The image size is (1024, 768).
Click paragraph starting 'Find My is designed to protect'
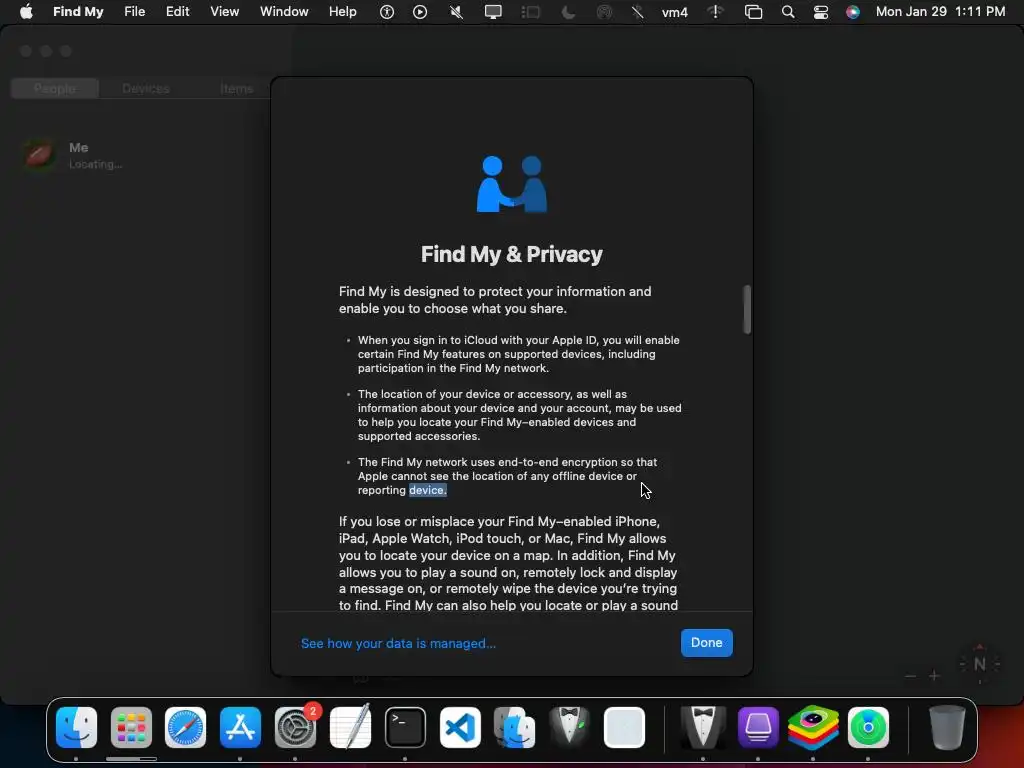click(x=495, y=300)
